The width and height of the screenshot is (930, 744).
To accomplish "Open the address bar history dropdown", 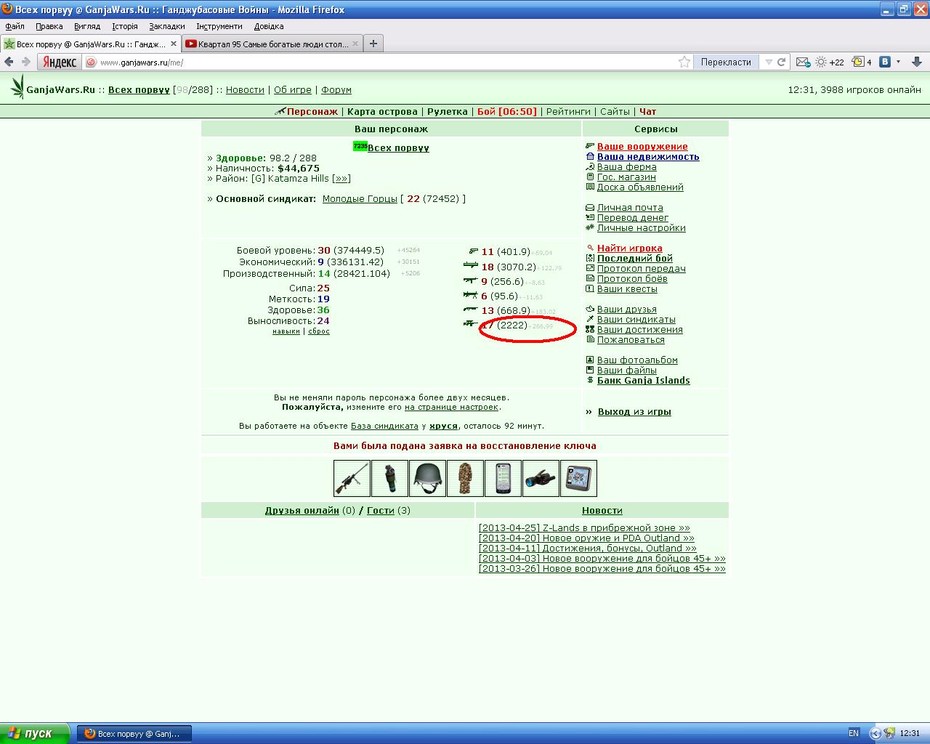I will click(769, 62).
